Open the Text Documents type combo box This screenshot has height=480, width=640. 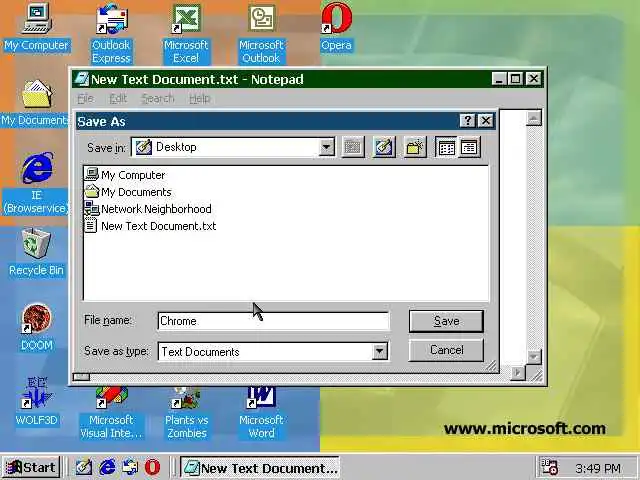(273, 351)
